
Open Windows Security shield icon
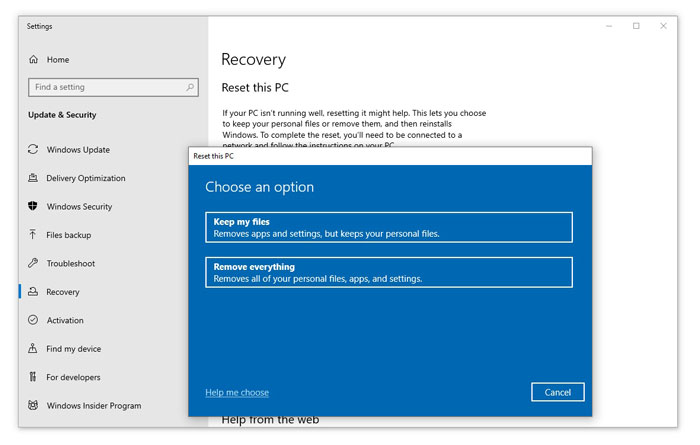pos(33,207)
